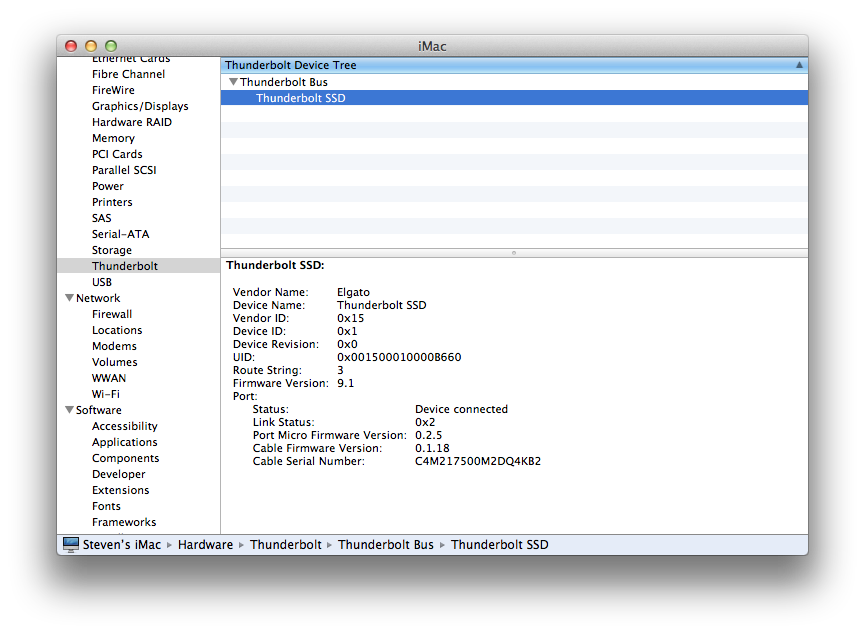Select FireWire in sidebar

click(113, 90)
